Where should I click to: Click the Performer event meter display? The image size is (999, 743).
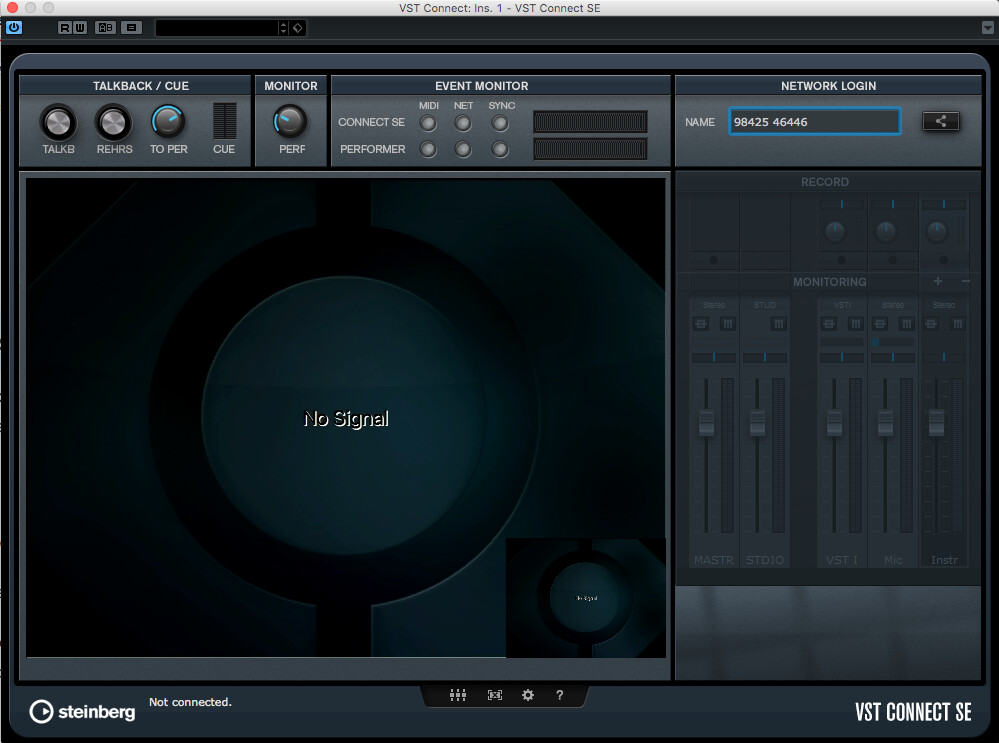[591, 149]
